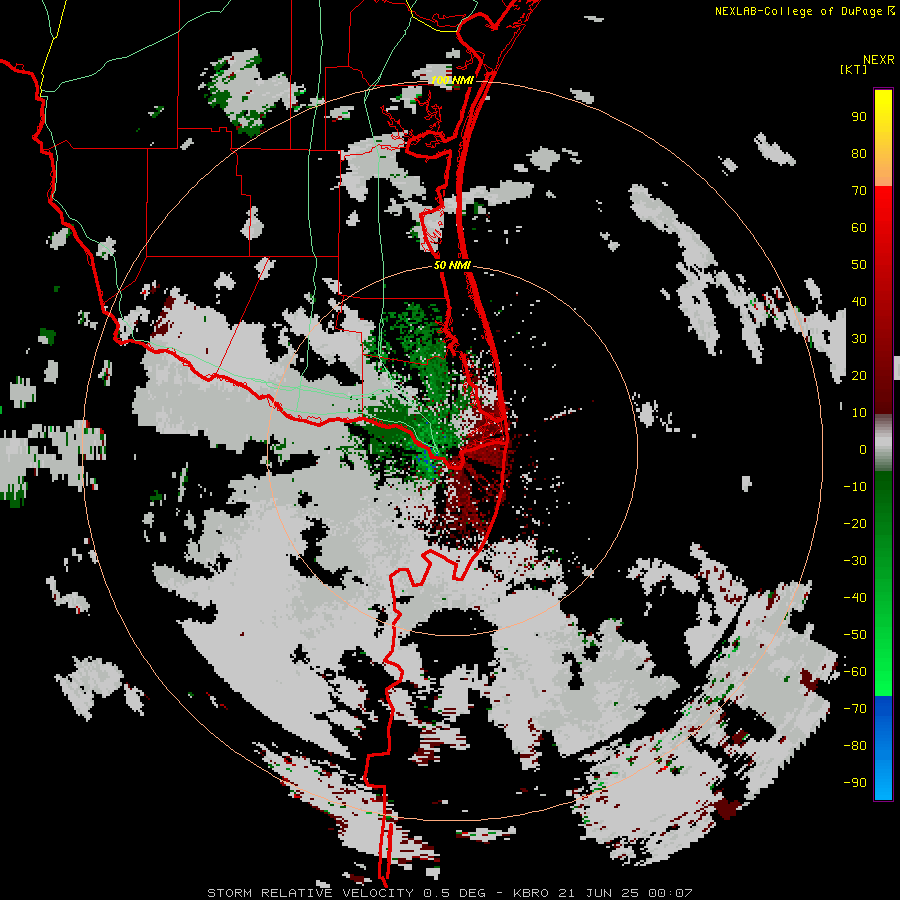Click the -90 value on velocity scale
Image resolution: width=900 pixels, height=900 pixels.
855,783
